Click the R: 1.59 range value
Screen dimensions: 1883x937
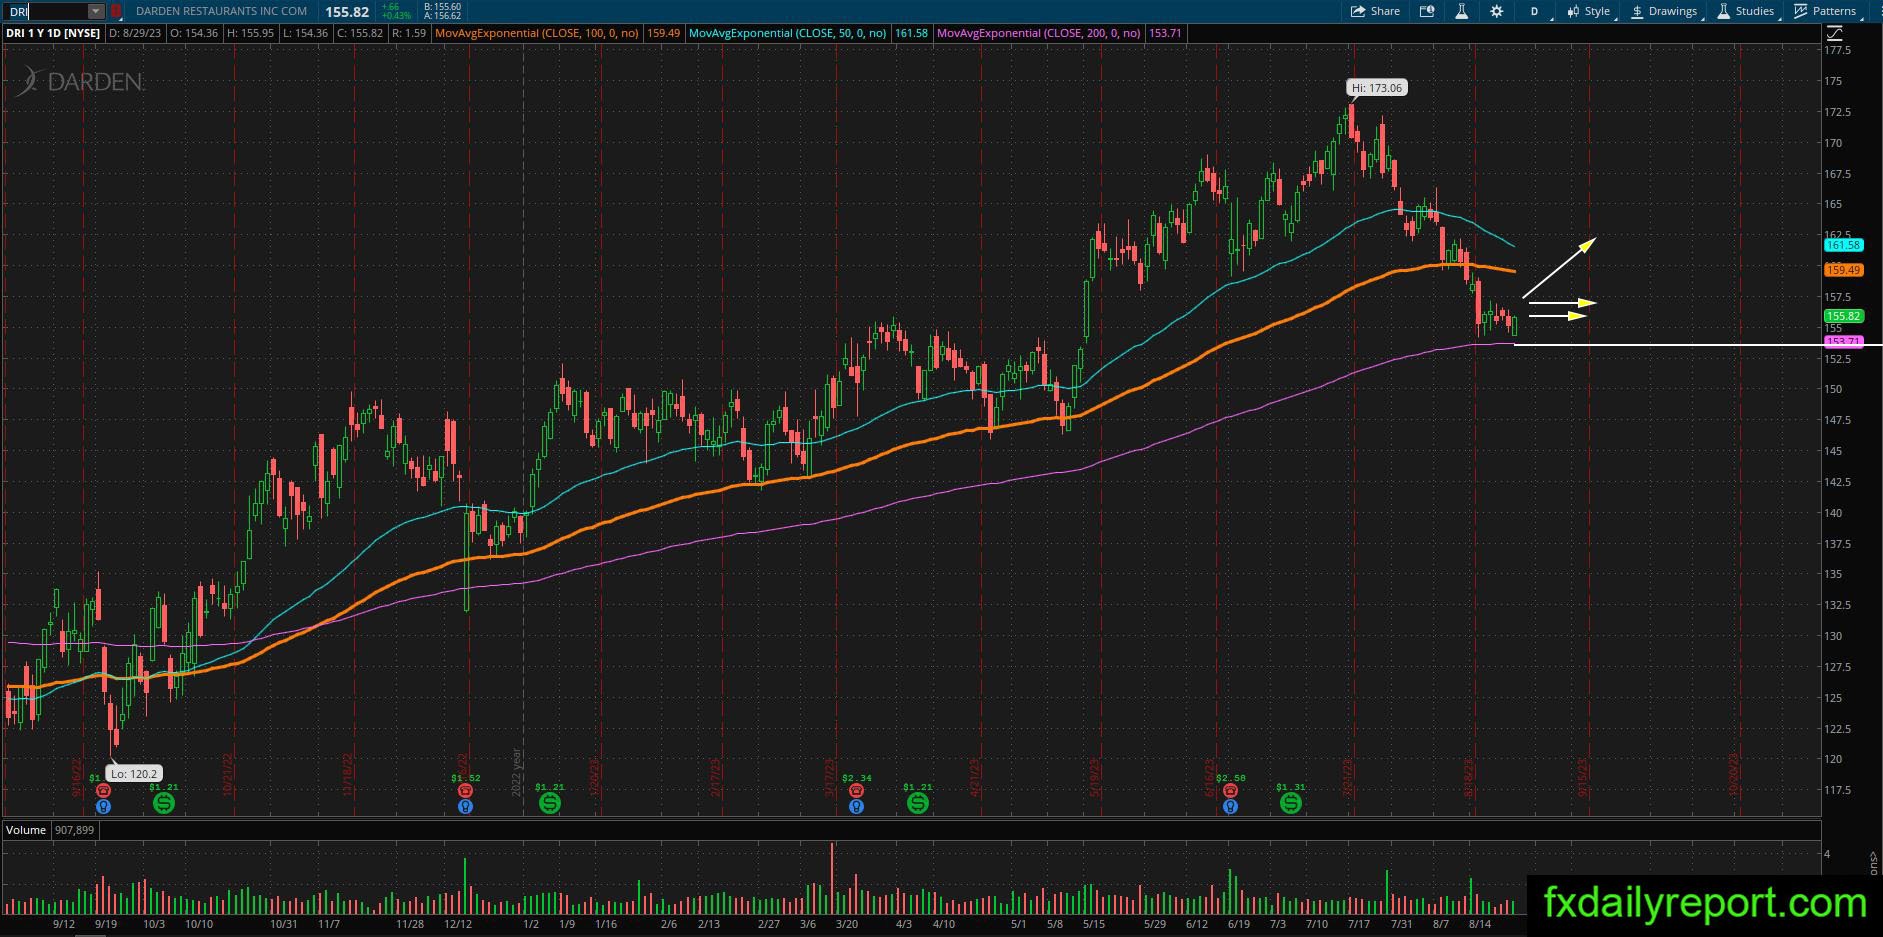pos(409,33)
